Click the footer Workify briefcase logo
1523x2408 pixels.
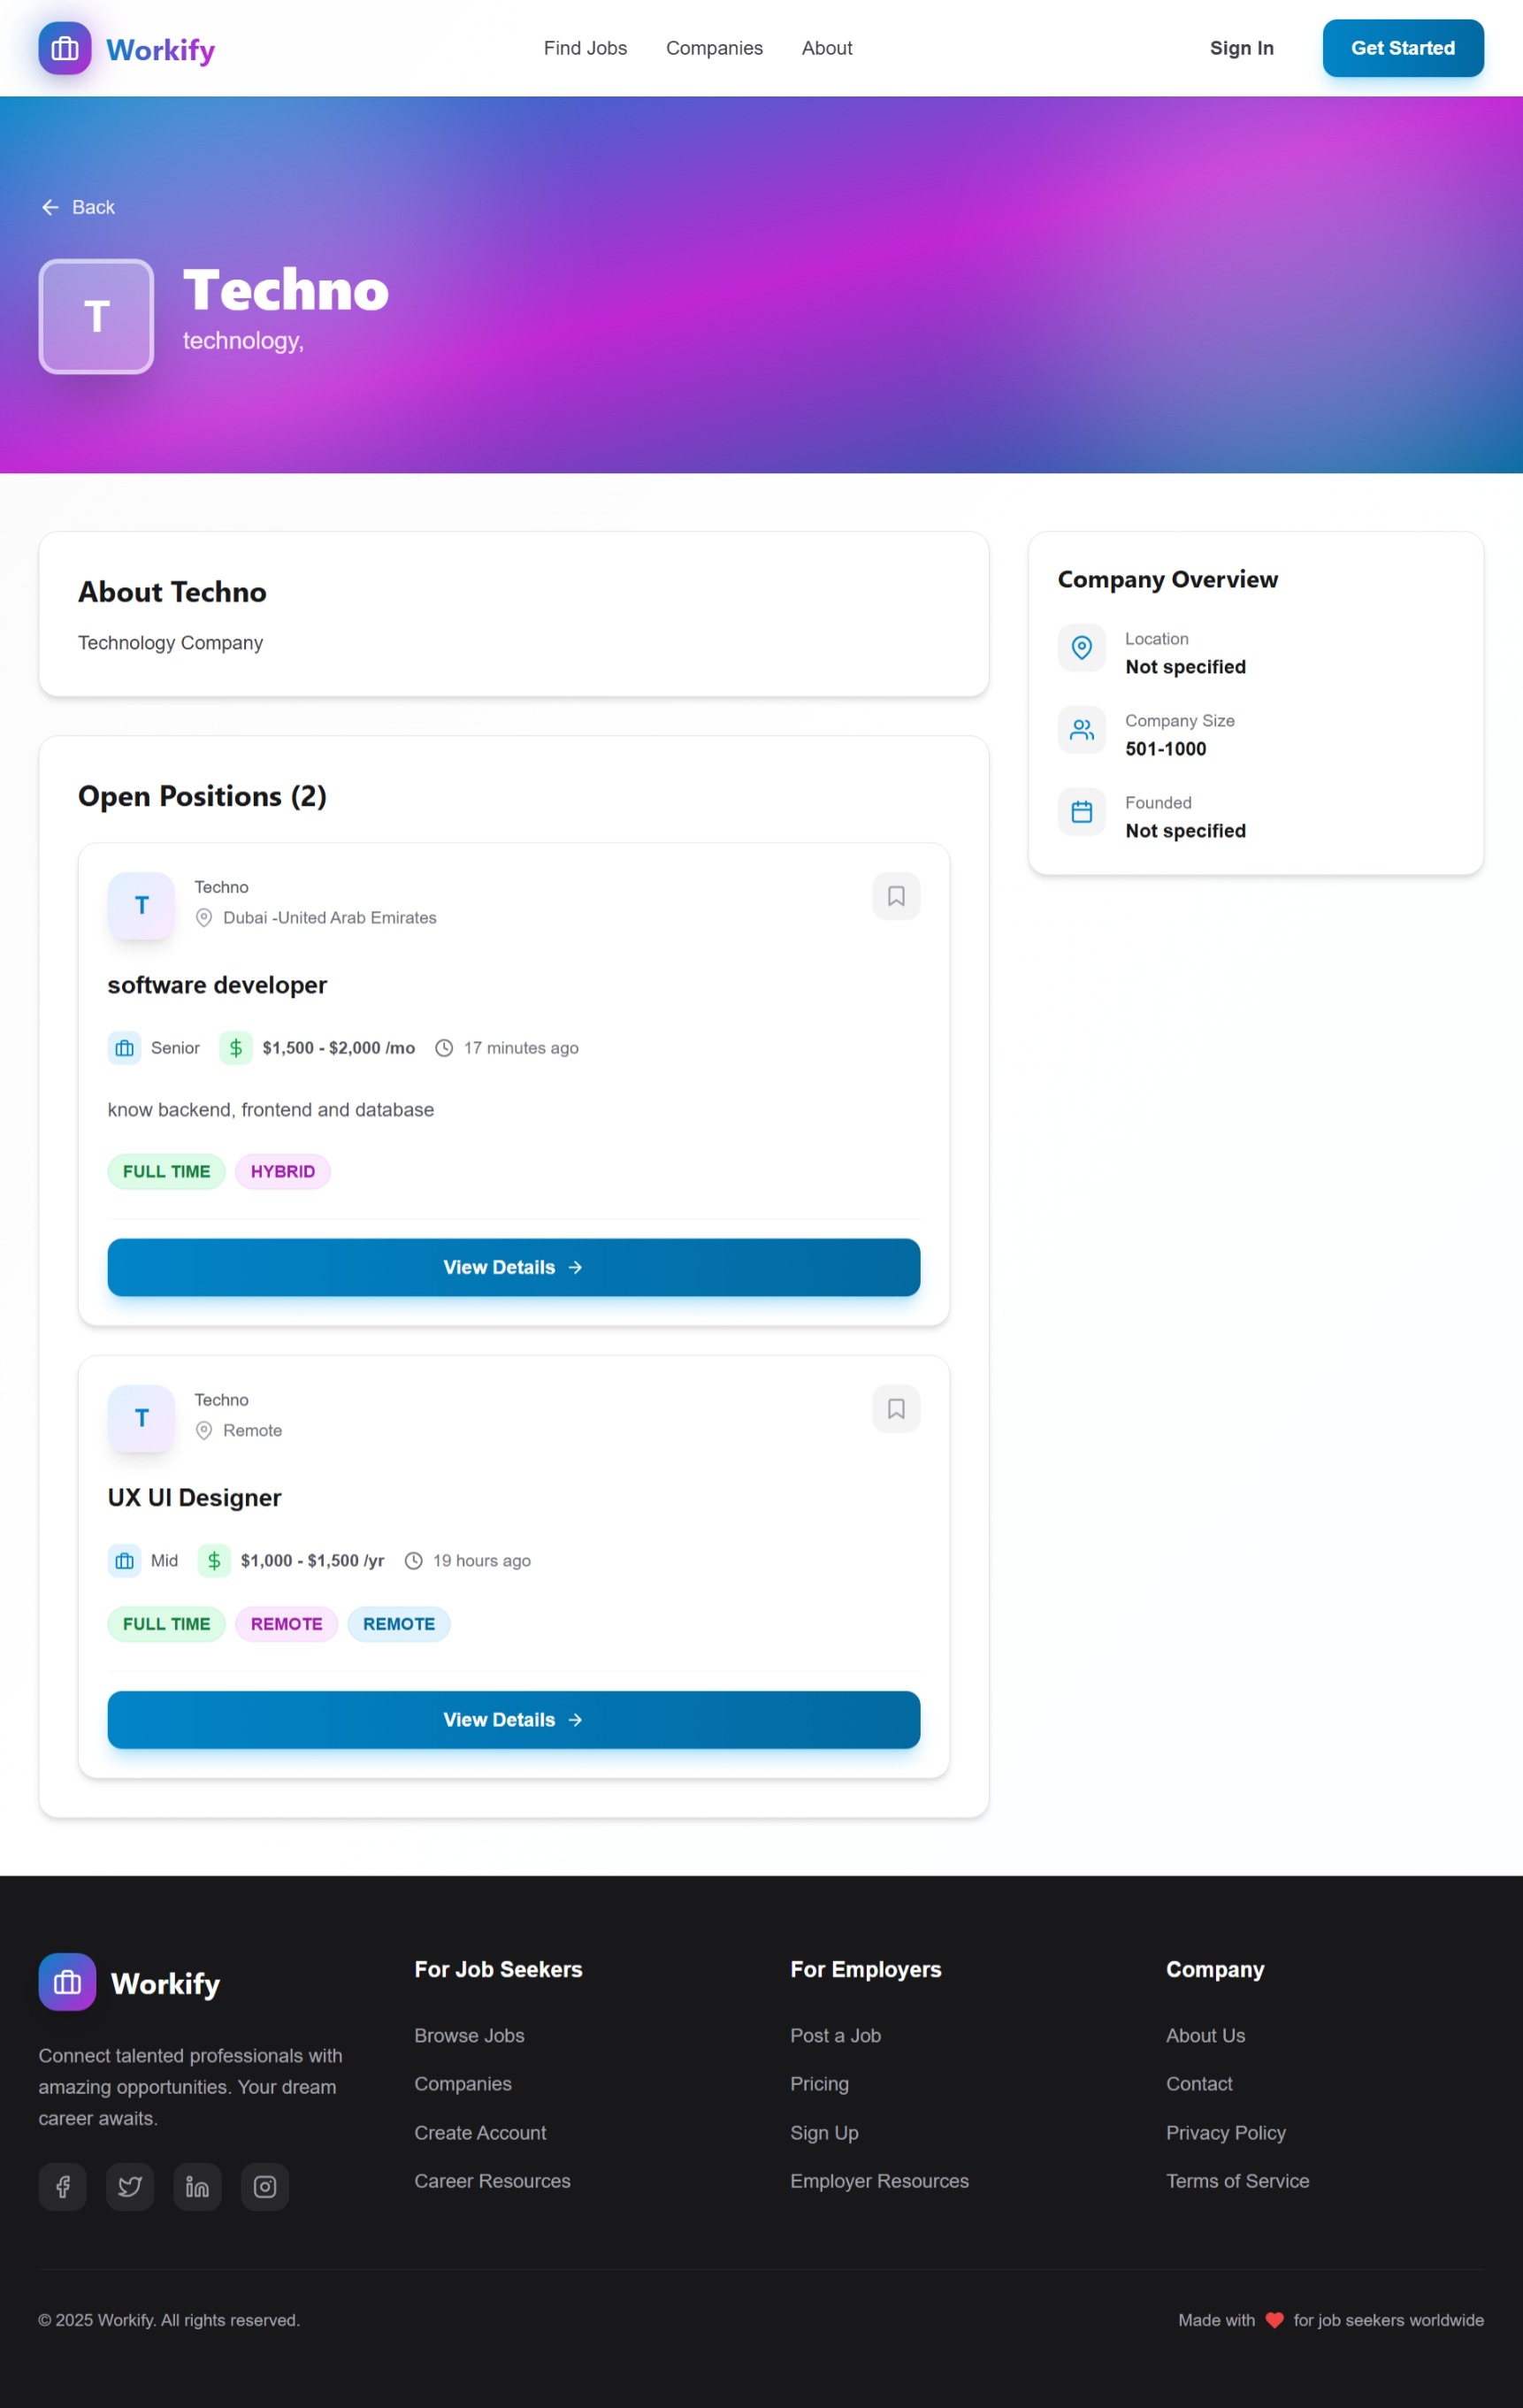click(x=67, y=1982)
